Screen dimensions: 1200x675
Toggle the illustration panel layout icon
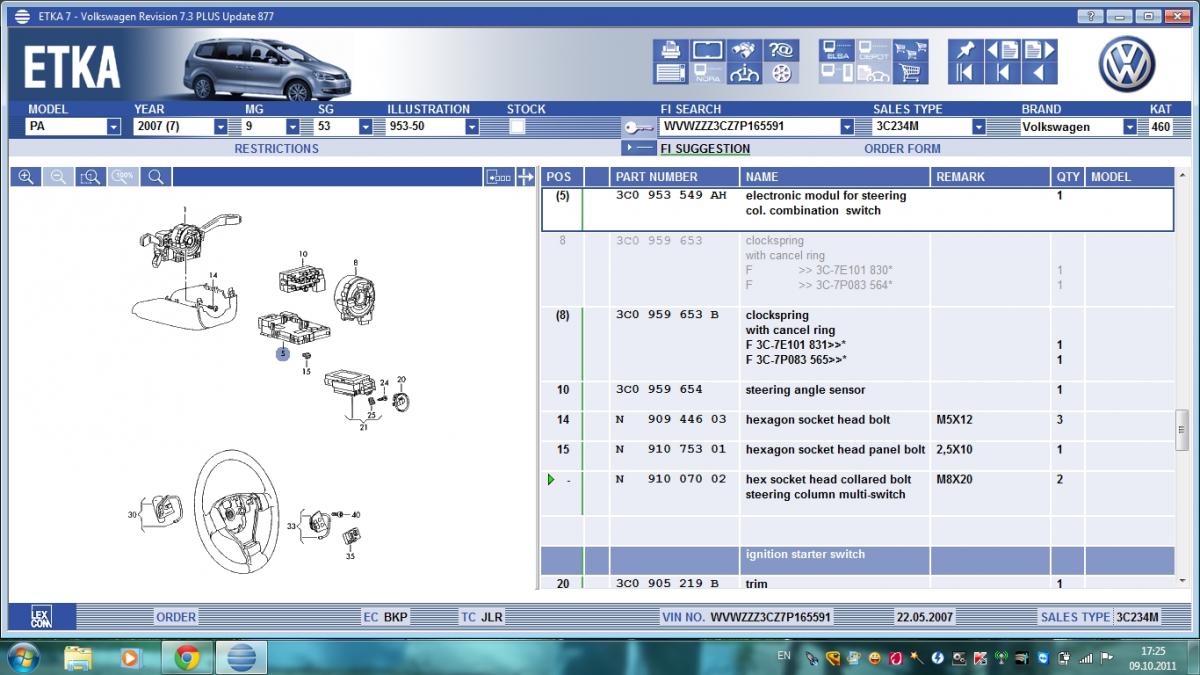pyautogui.click(x=498, y=177)
